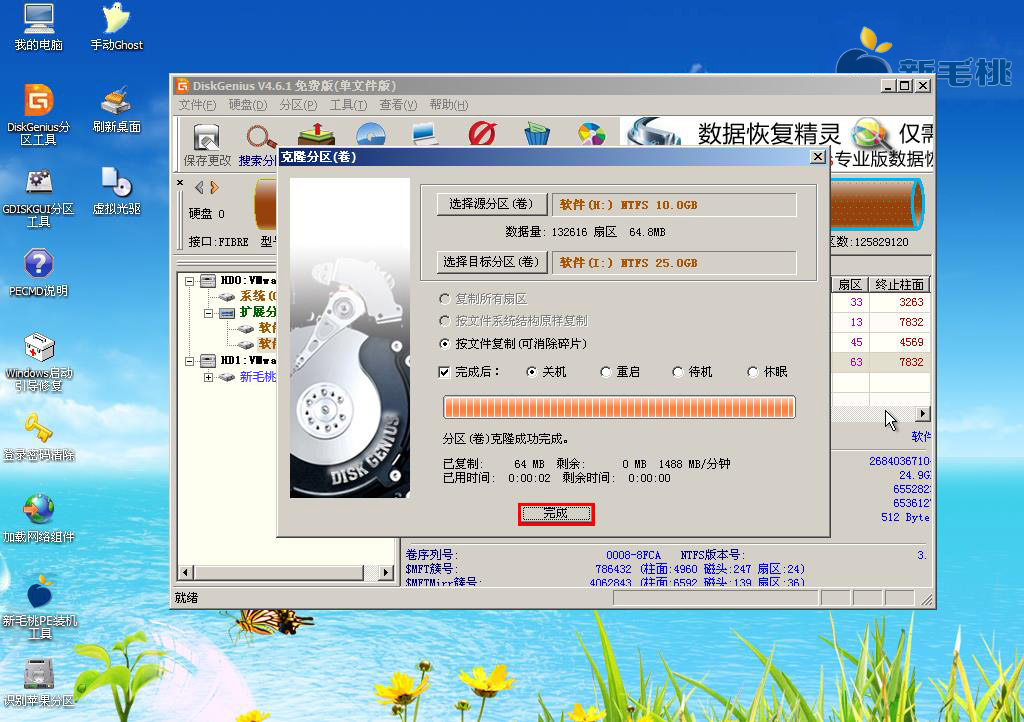Expand the 新毛桃 tree node
Screen dimensions: 1024x722
[208, 377]
